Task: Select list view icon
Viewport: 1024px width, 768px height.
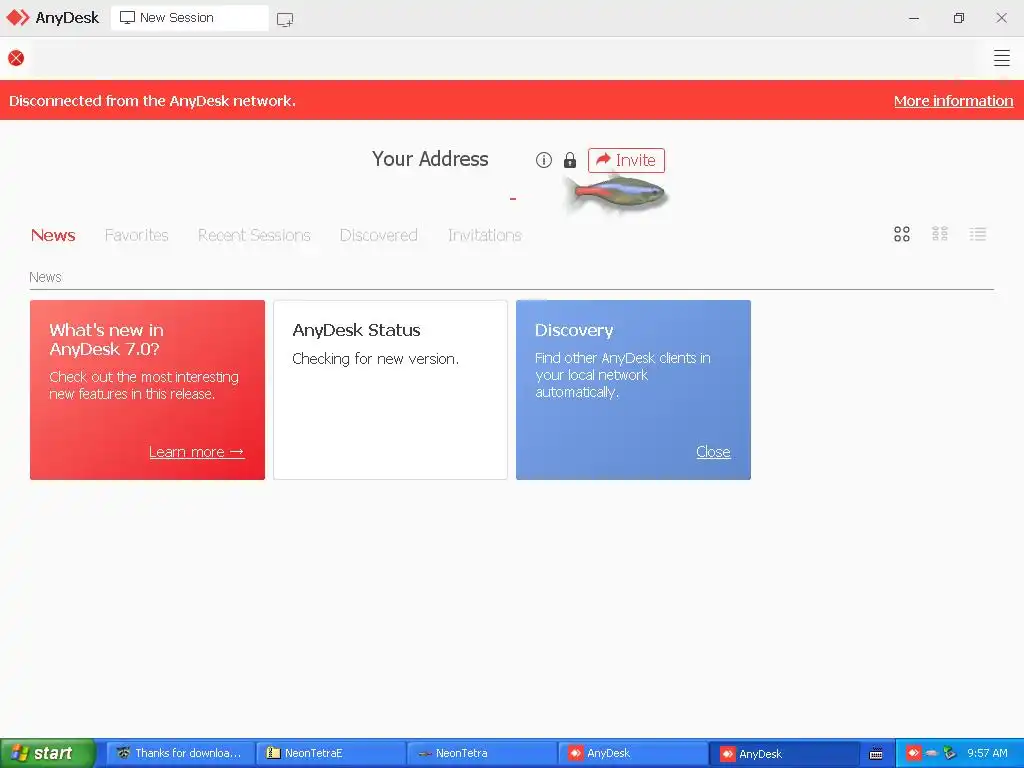Action: (x=978, y=234)
